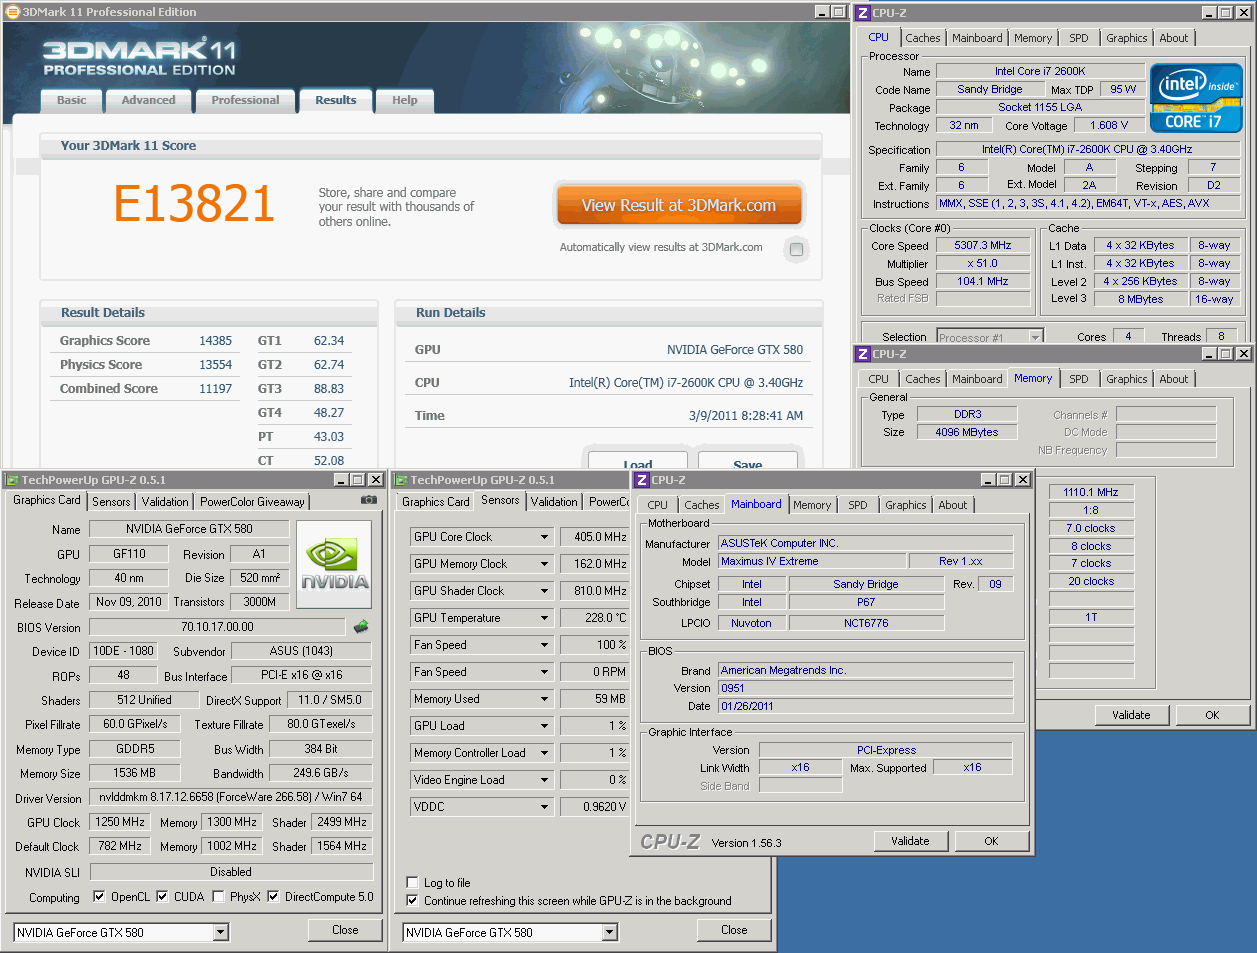Open the Help tab in 3DMark
Image resolution: width=1257 pixels, height=953 pixels.
(x=405, y=100)
